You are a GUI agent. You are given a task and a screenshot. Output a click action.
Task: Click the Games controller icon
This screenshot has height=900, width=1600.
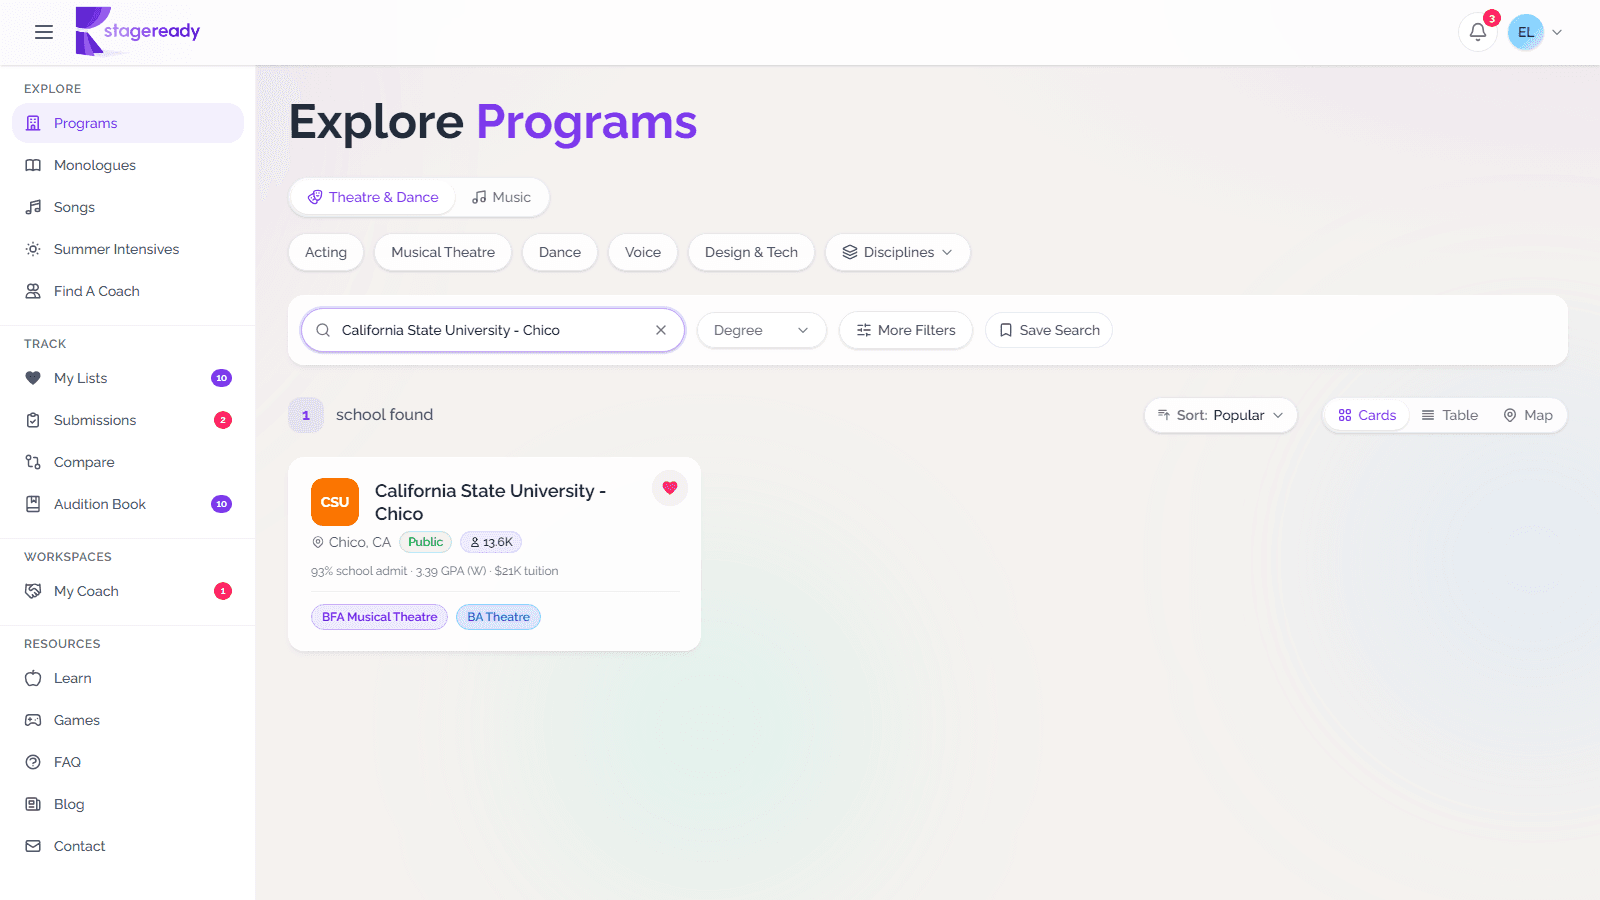[x=33, y=720]
